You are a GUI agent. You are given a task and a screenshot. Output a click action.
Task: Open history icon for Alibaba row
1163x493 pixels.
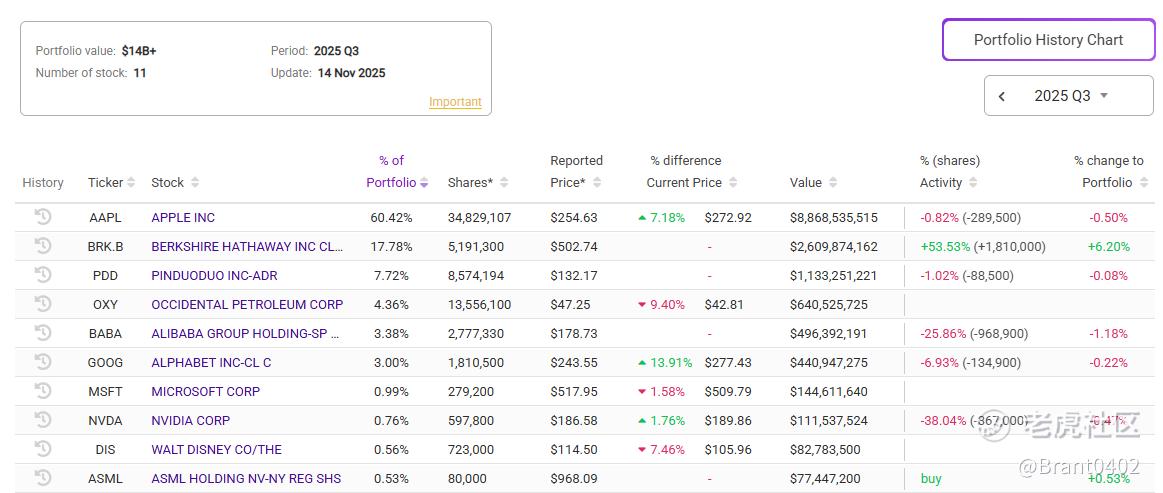pyautogui.click(x=42, y=332)
